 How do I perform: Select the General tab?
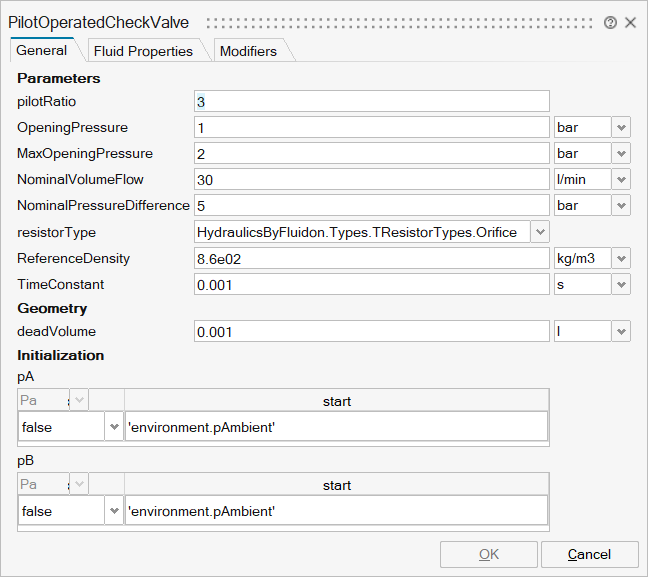(42, 50)
